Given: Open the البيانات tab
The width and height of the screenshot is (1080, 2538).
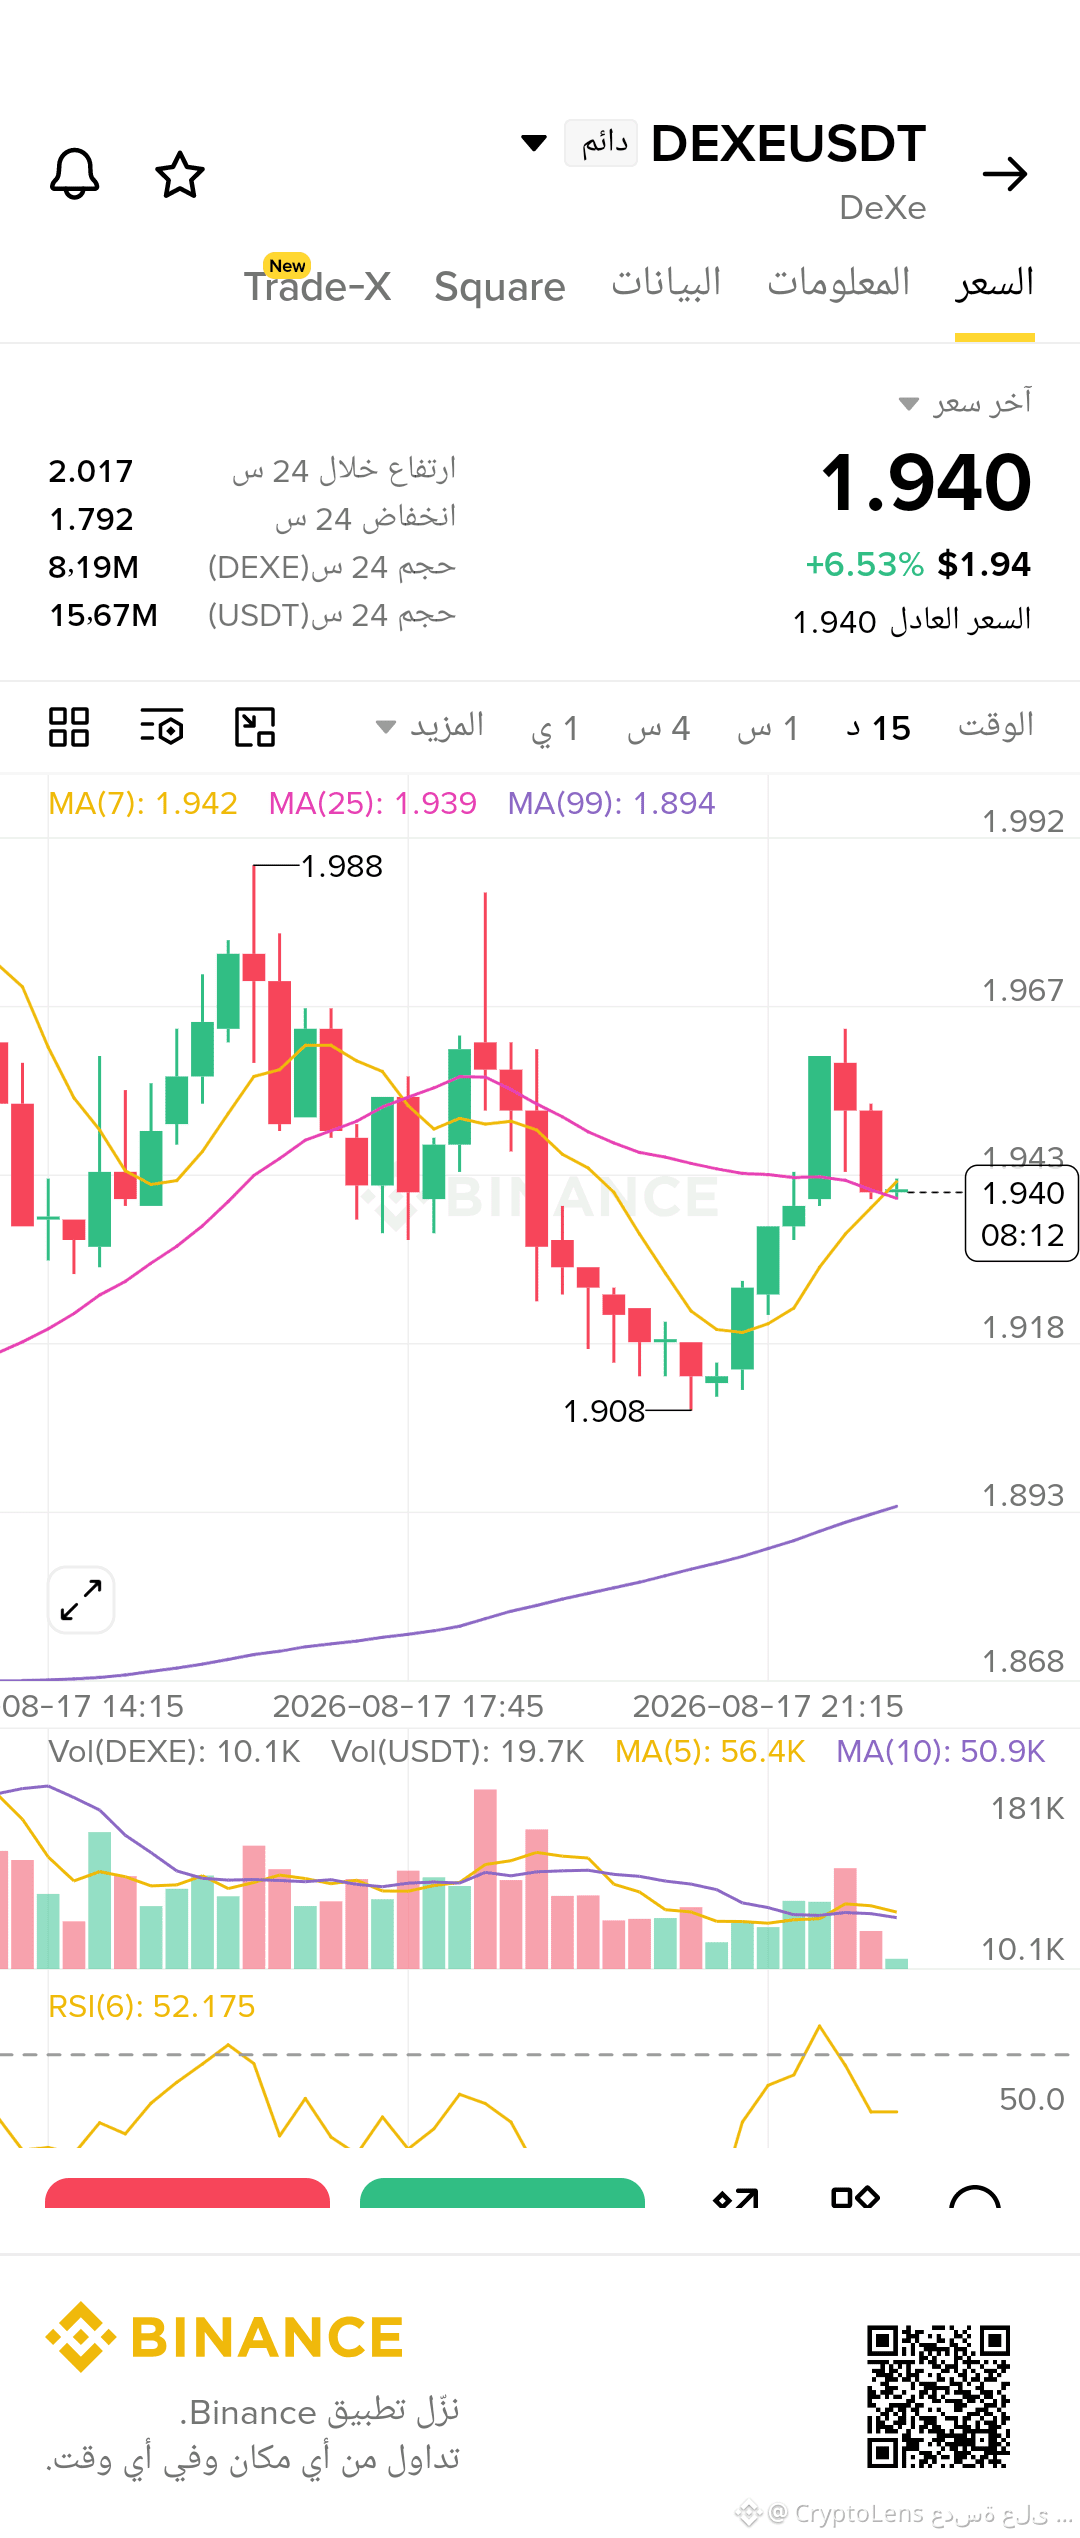Looking at the screenshot, I should [666, 284].
